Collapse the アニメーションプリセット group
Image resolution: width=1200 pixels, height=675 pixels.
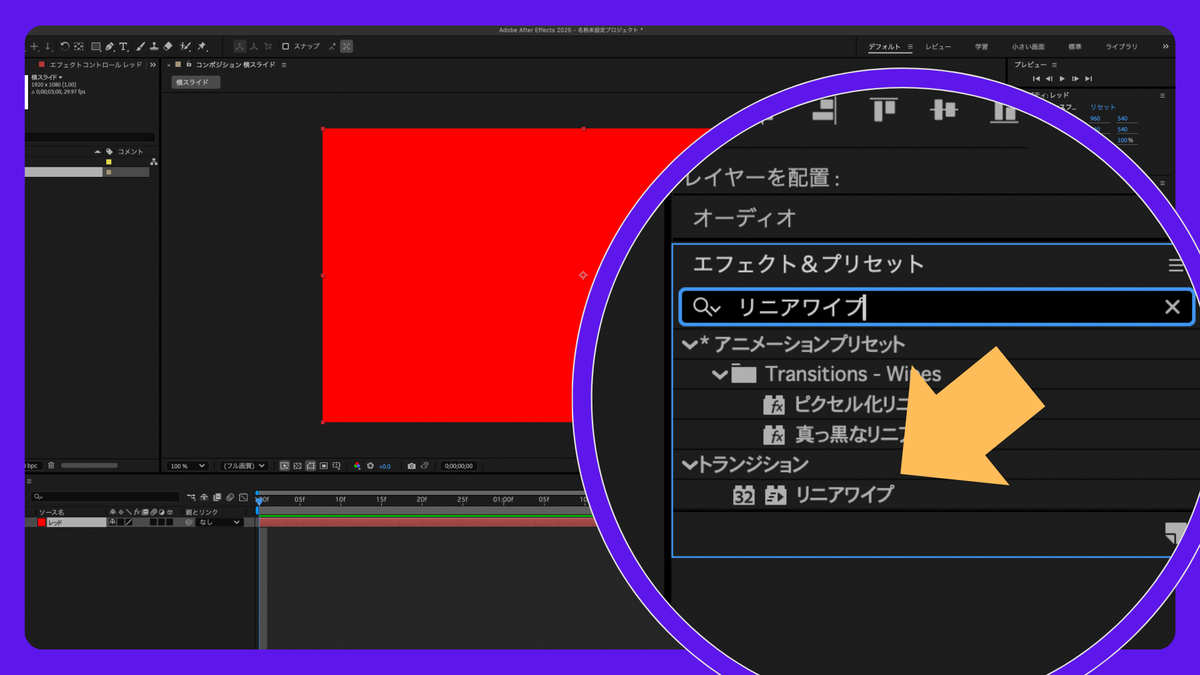689,345
